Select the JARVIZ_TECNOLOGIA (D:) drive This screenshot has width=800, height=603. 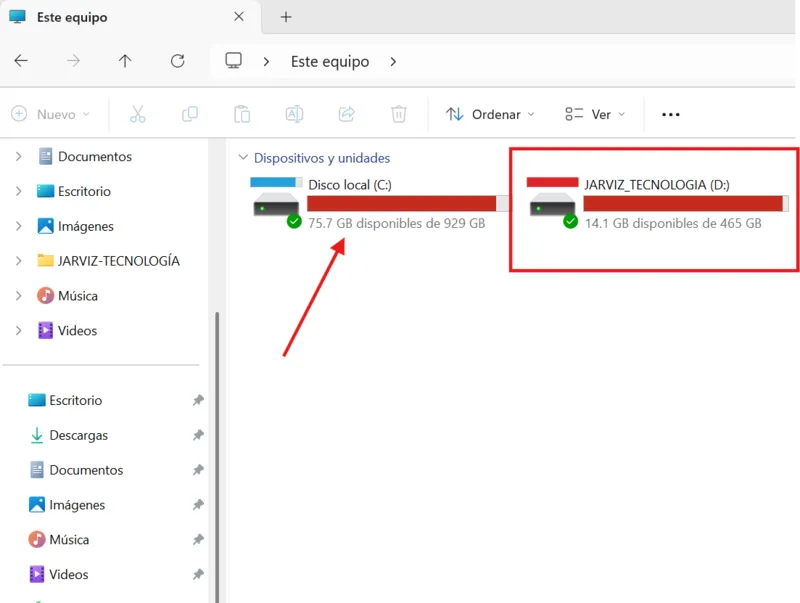coord(658,204)
